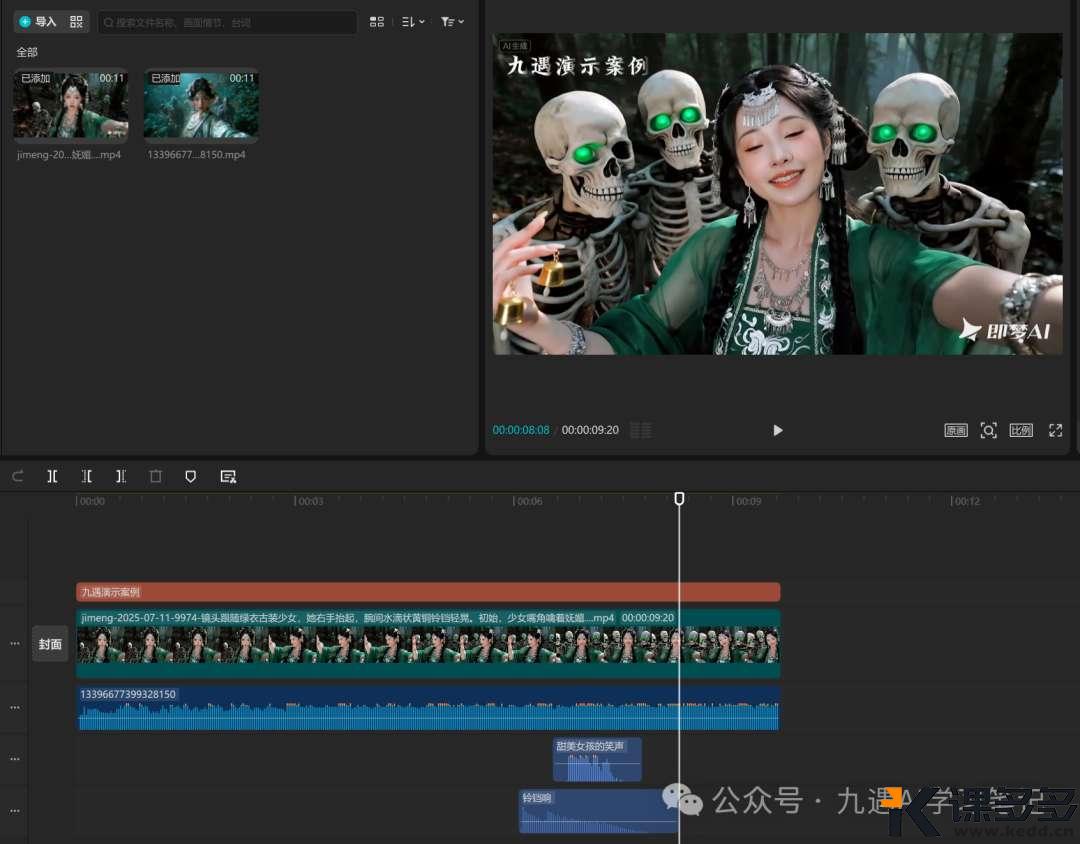Click the subtitle edit toolbar icon
Viewport: 1080px width, 844px height.
(x=228, y=476)
